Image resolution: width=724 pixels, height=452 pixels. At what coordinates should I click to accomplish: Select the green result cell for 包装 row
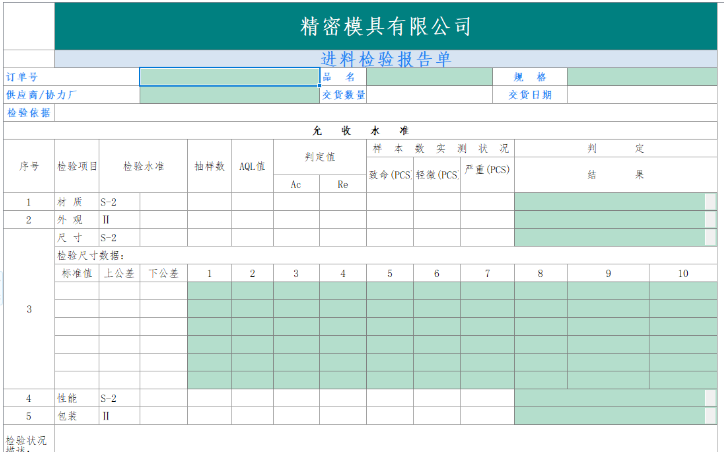pos(610,416)
